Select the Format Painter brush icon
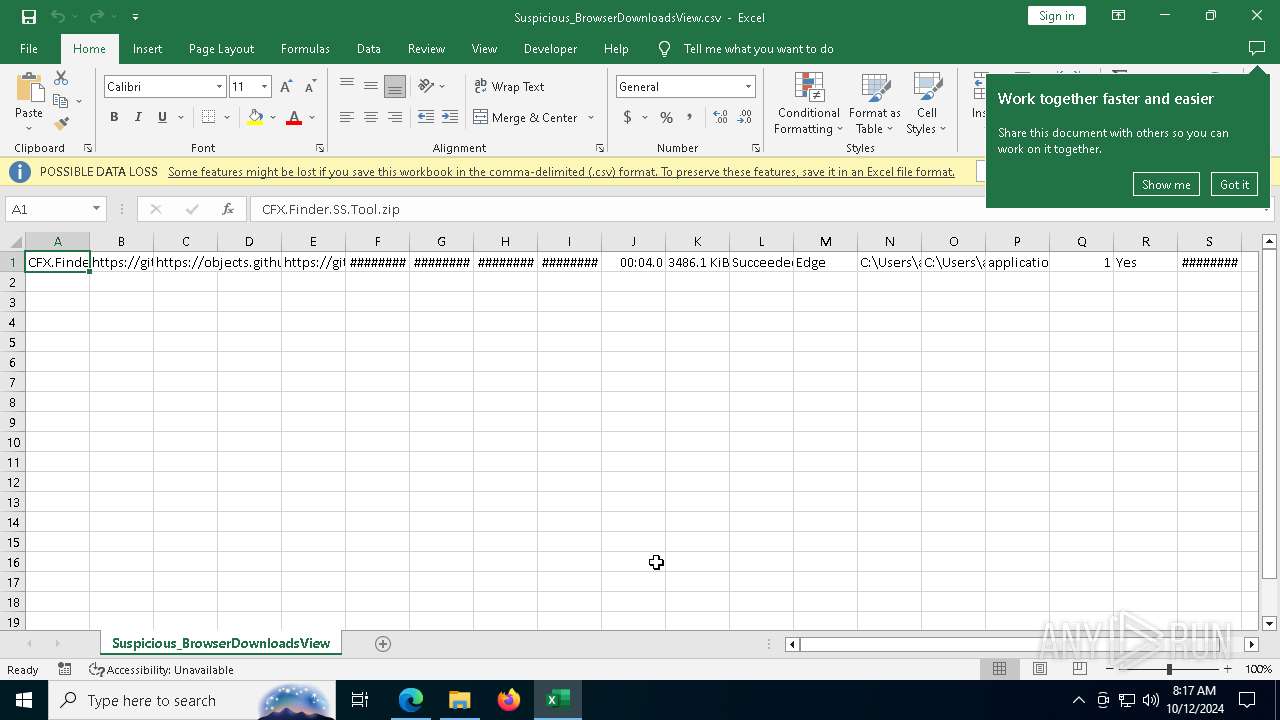1280x720 pixels. point(61,124)
